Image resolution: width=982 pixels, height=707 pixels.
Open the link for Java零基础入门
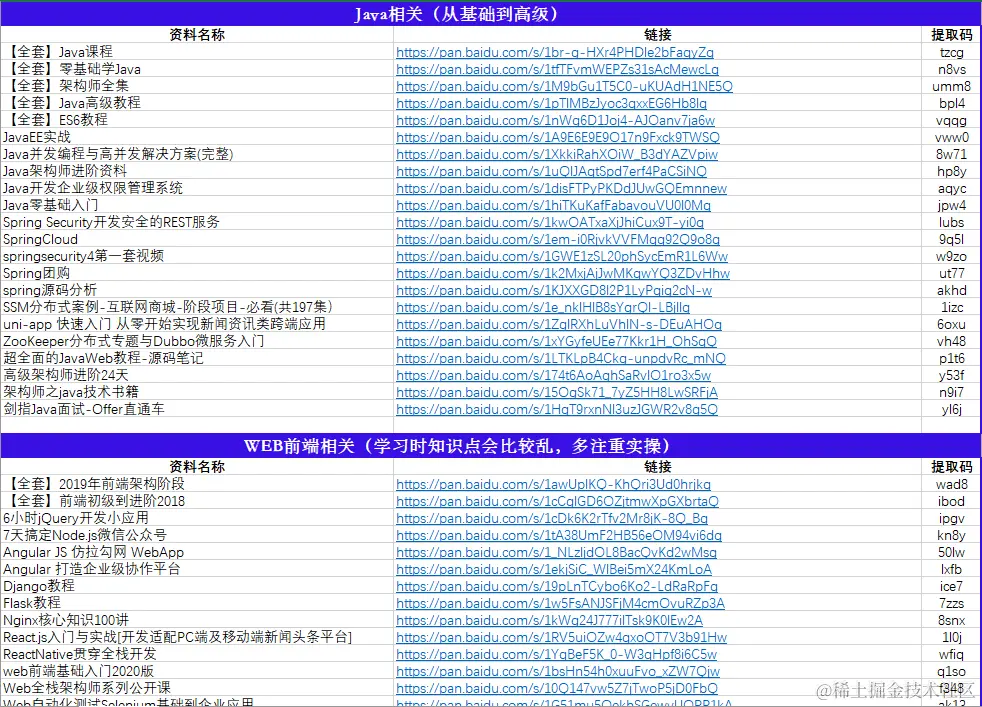[x=554, y=205]
